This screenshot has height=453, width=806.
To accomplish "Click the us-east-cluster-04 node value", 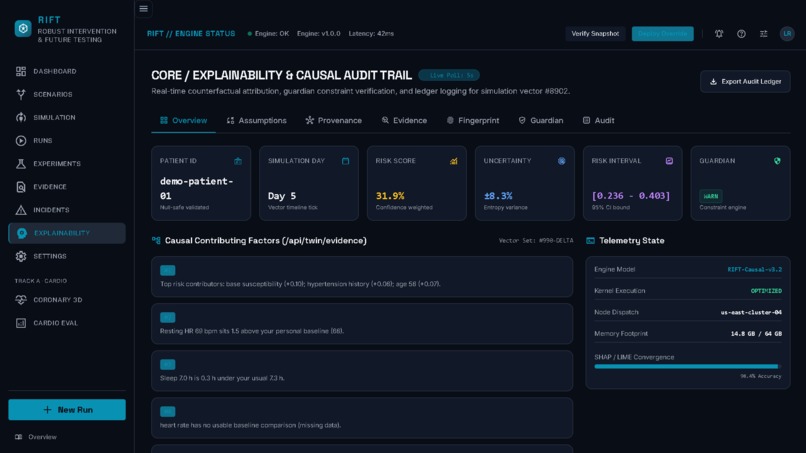I will click(x=751, y=312).
